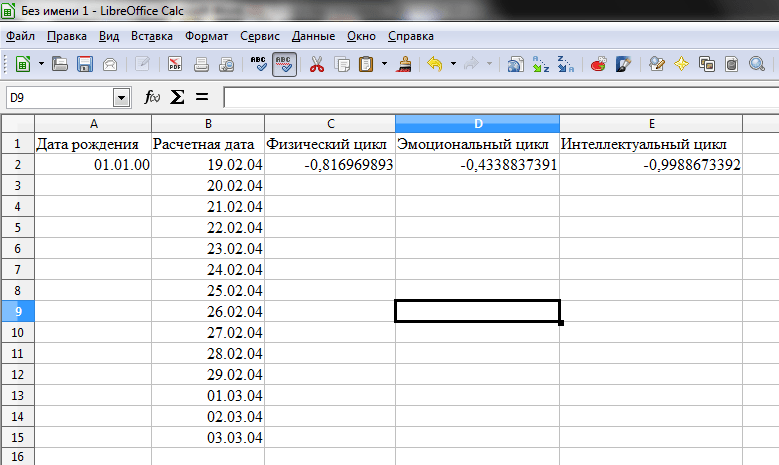This screenshot has width=779, height=465.
Task: Click the Paste clipboard icon
Action: (x=366, y=64)
